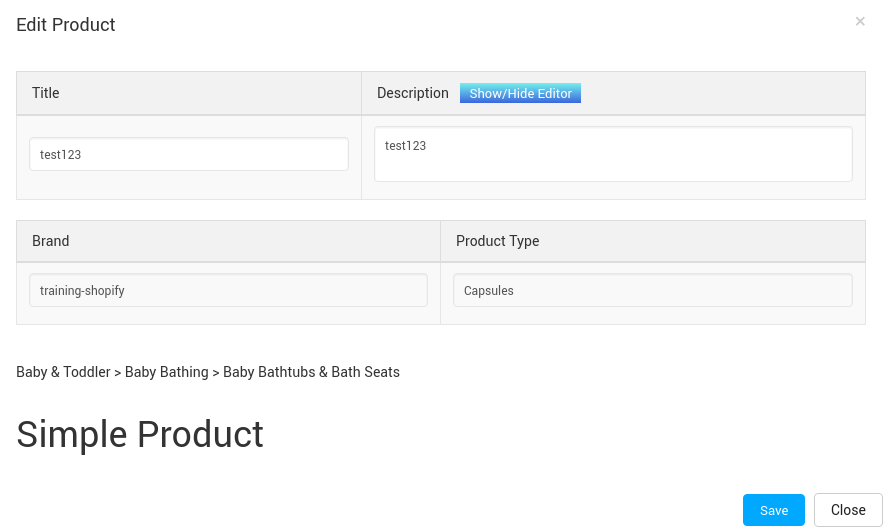
Task: Save the product changes
Action: coord(774,510)
